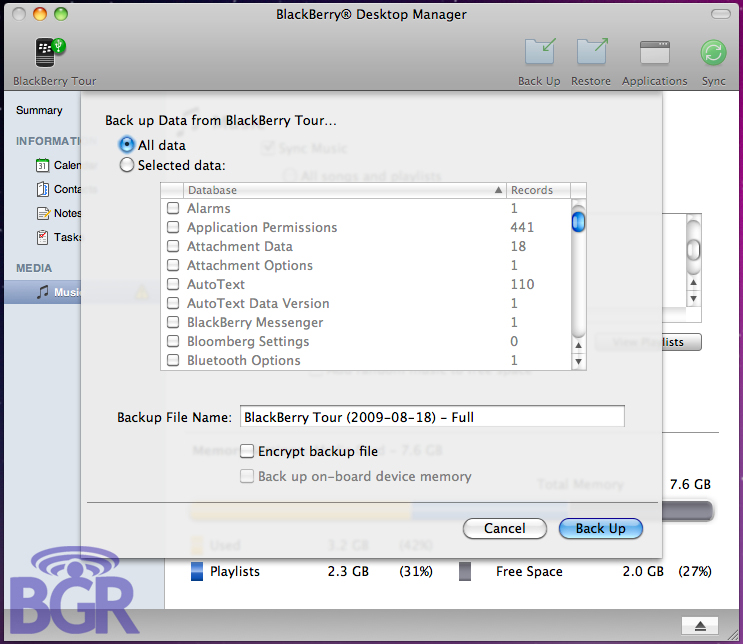Click the database list scroll down arrow
The width and height of the screenshot is (743, 644).
point(578,362)
